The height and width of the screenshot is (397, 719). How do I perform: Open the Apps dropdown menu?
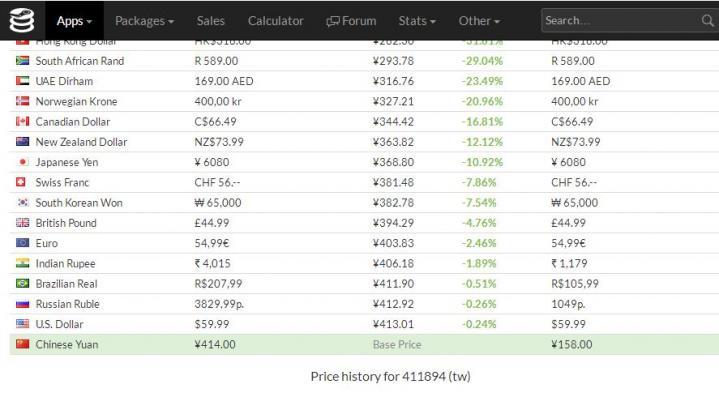tap(74, 21)
